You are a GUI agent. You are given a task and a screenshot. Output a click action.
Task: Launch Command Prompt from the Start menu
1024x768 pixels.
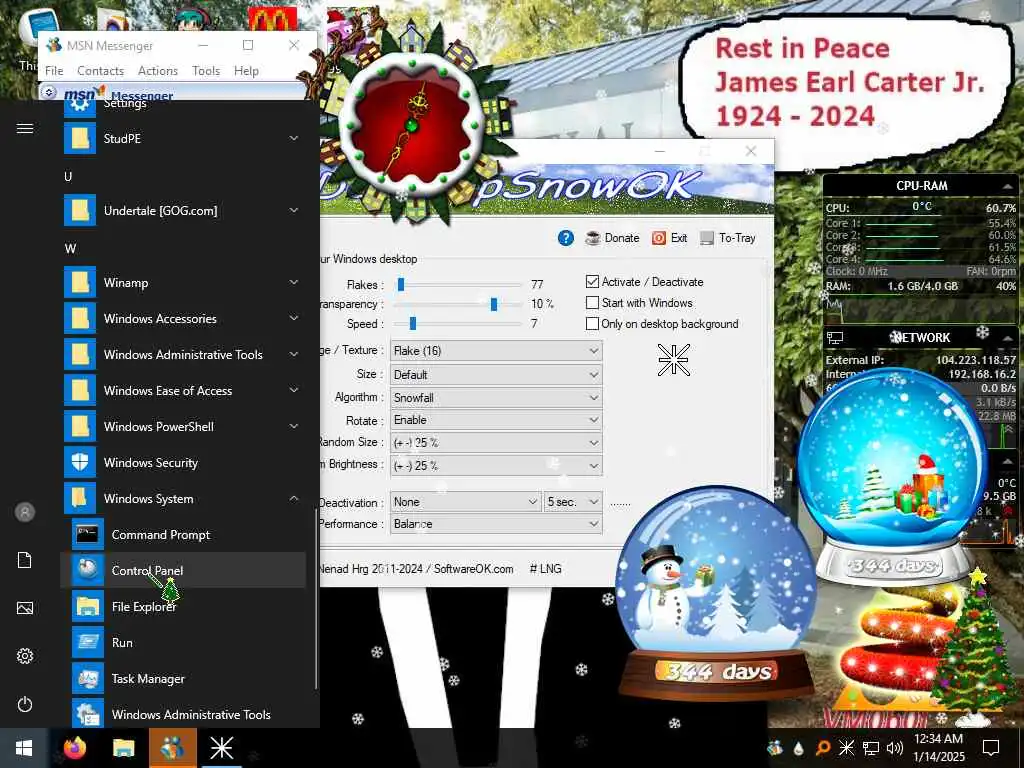point(183,534)
